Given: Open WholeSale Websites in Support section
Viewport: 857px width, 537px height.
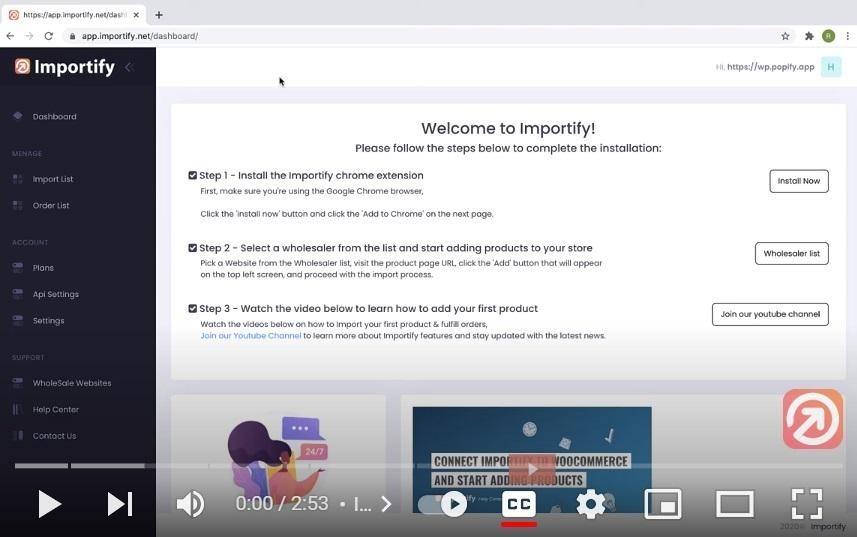Looking at the screenshot, I should pos(72,383).
